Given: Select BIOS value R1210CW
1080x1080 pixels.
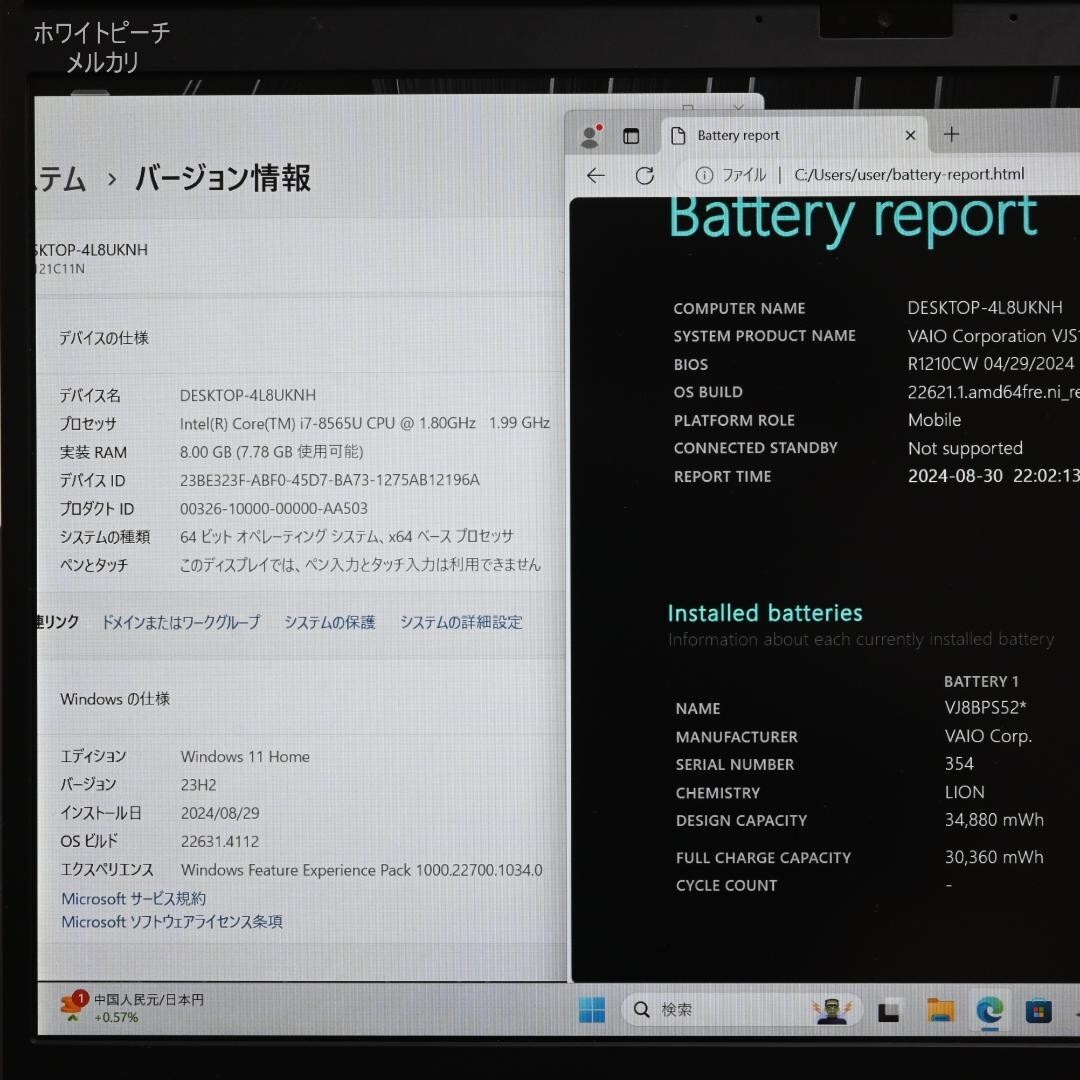Looking at the screenshot, I should [x=991, y=364].
